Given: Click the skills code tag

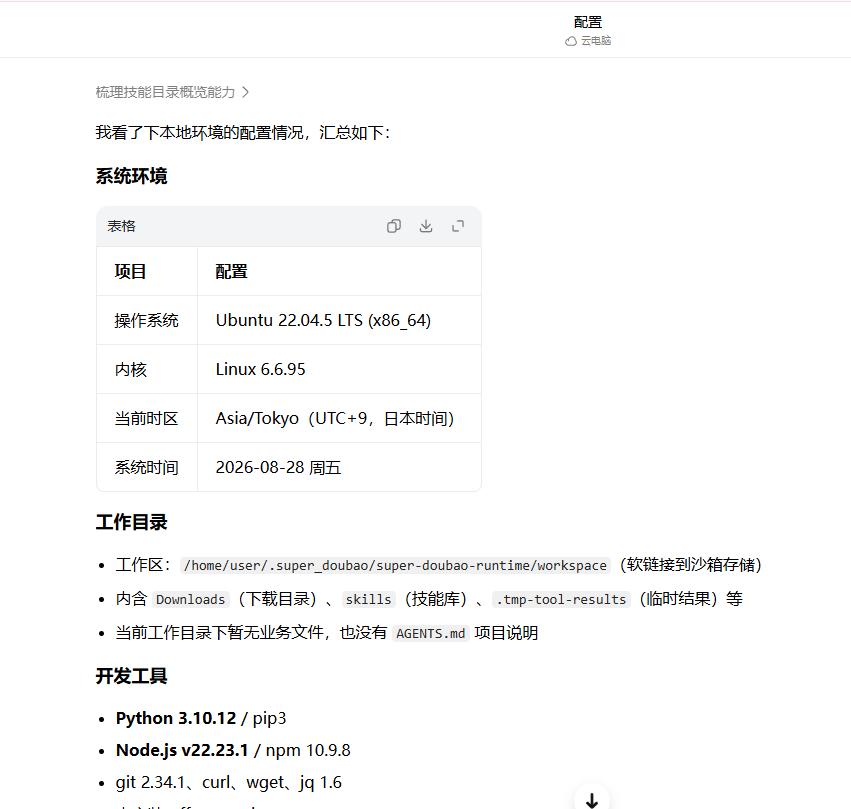Looking at the screenshot, I should click(x=369, y=600).
